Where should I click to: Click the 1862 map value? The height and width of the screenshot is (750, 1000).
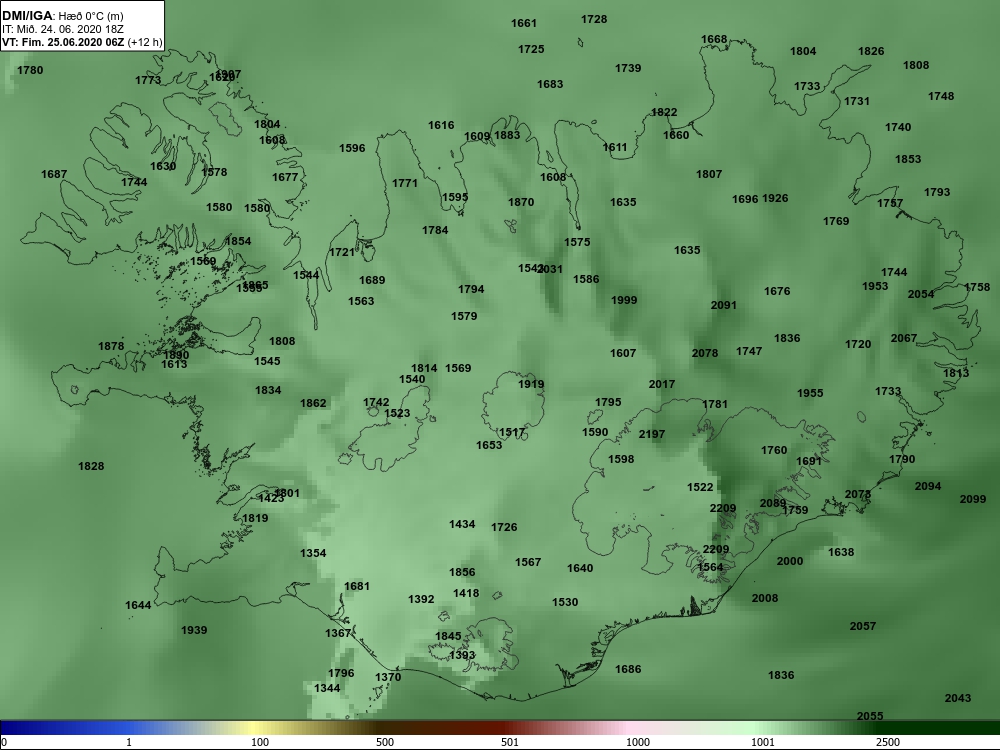(313, 403)
